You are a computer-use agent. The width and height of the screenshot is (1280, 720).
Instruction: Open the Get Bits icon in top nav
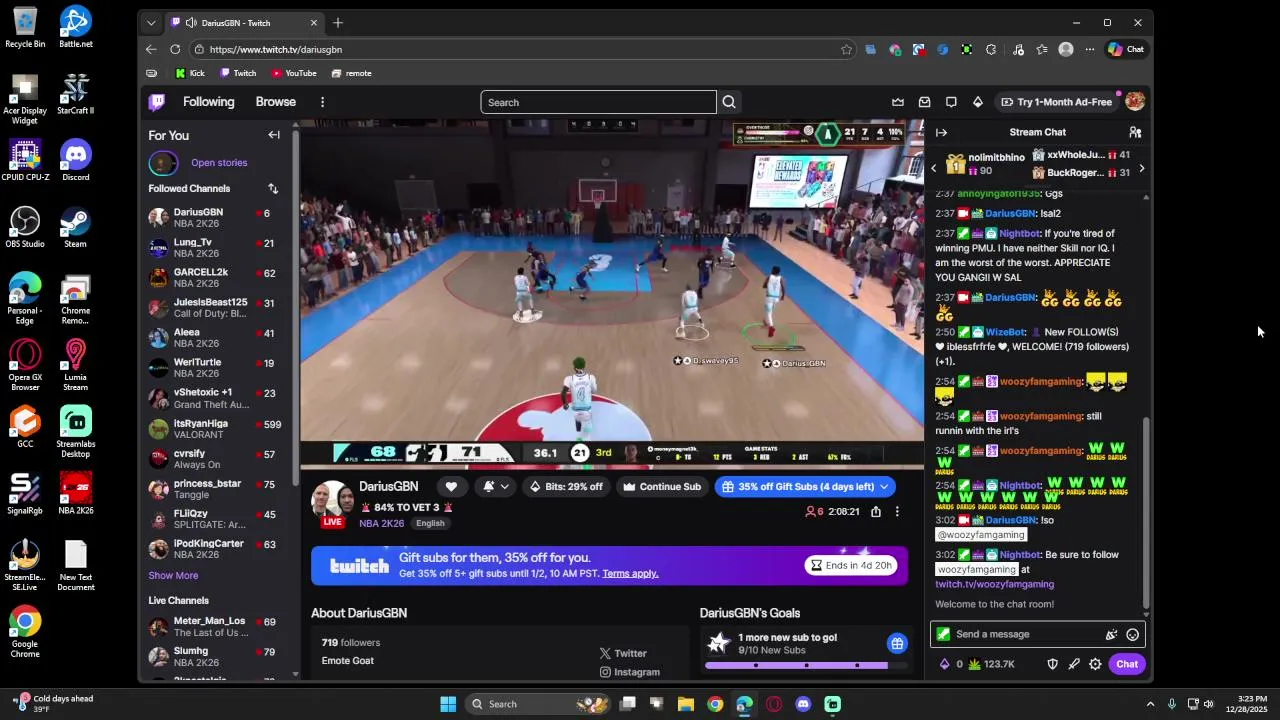tap(978, 102)
